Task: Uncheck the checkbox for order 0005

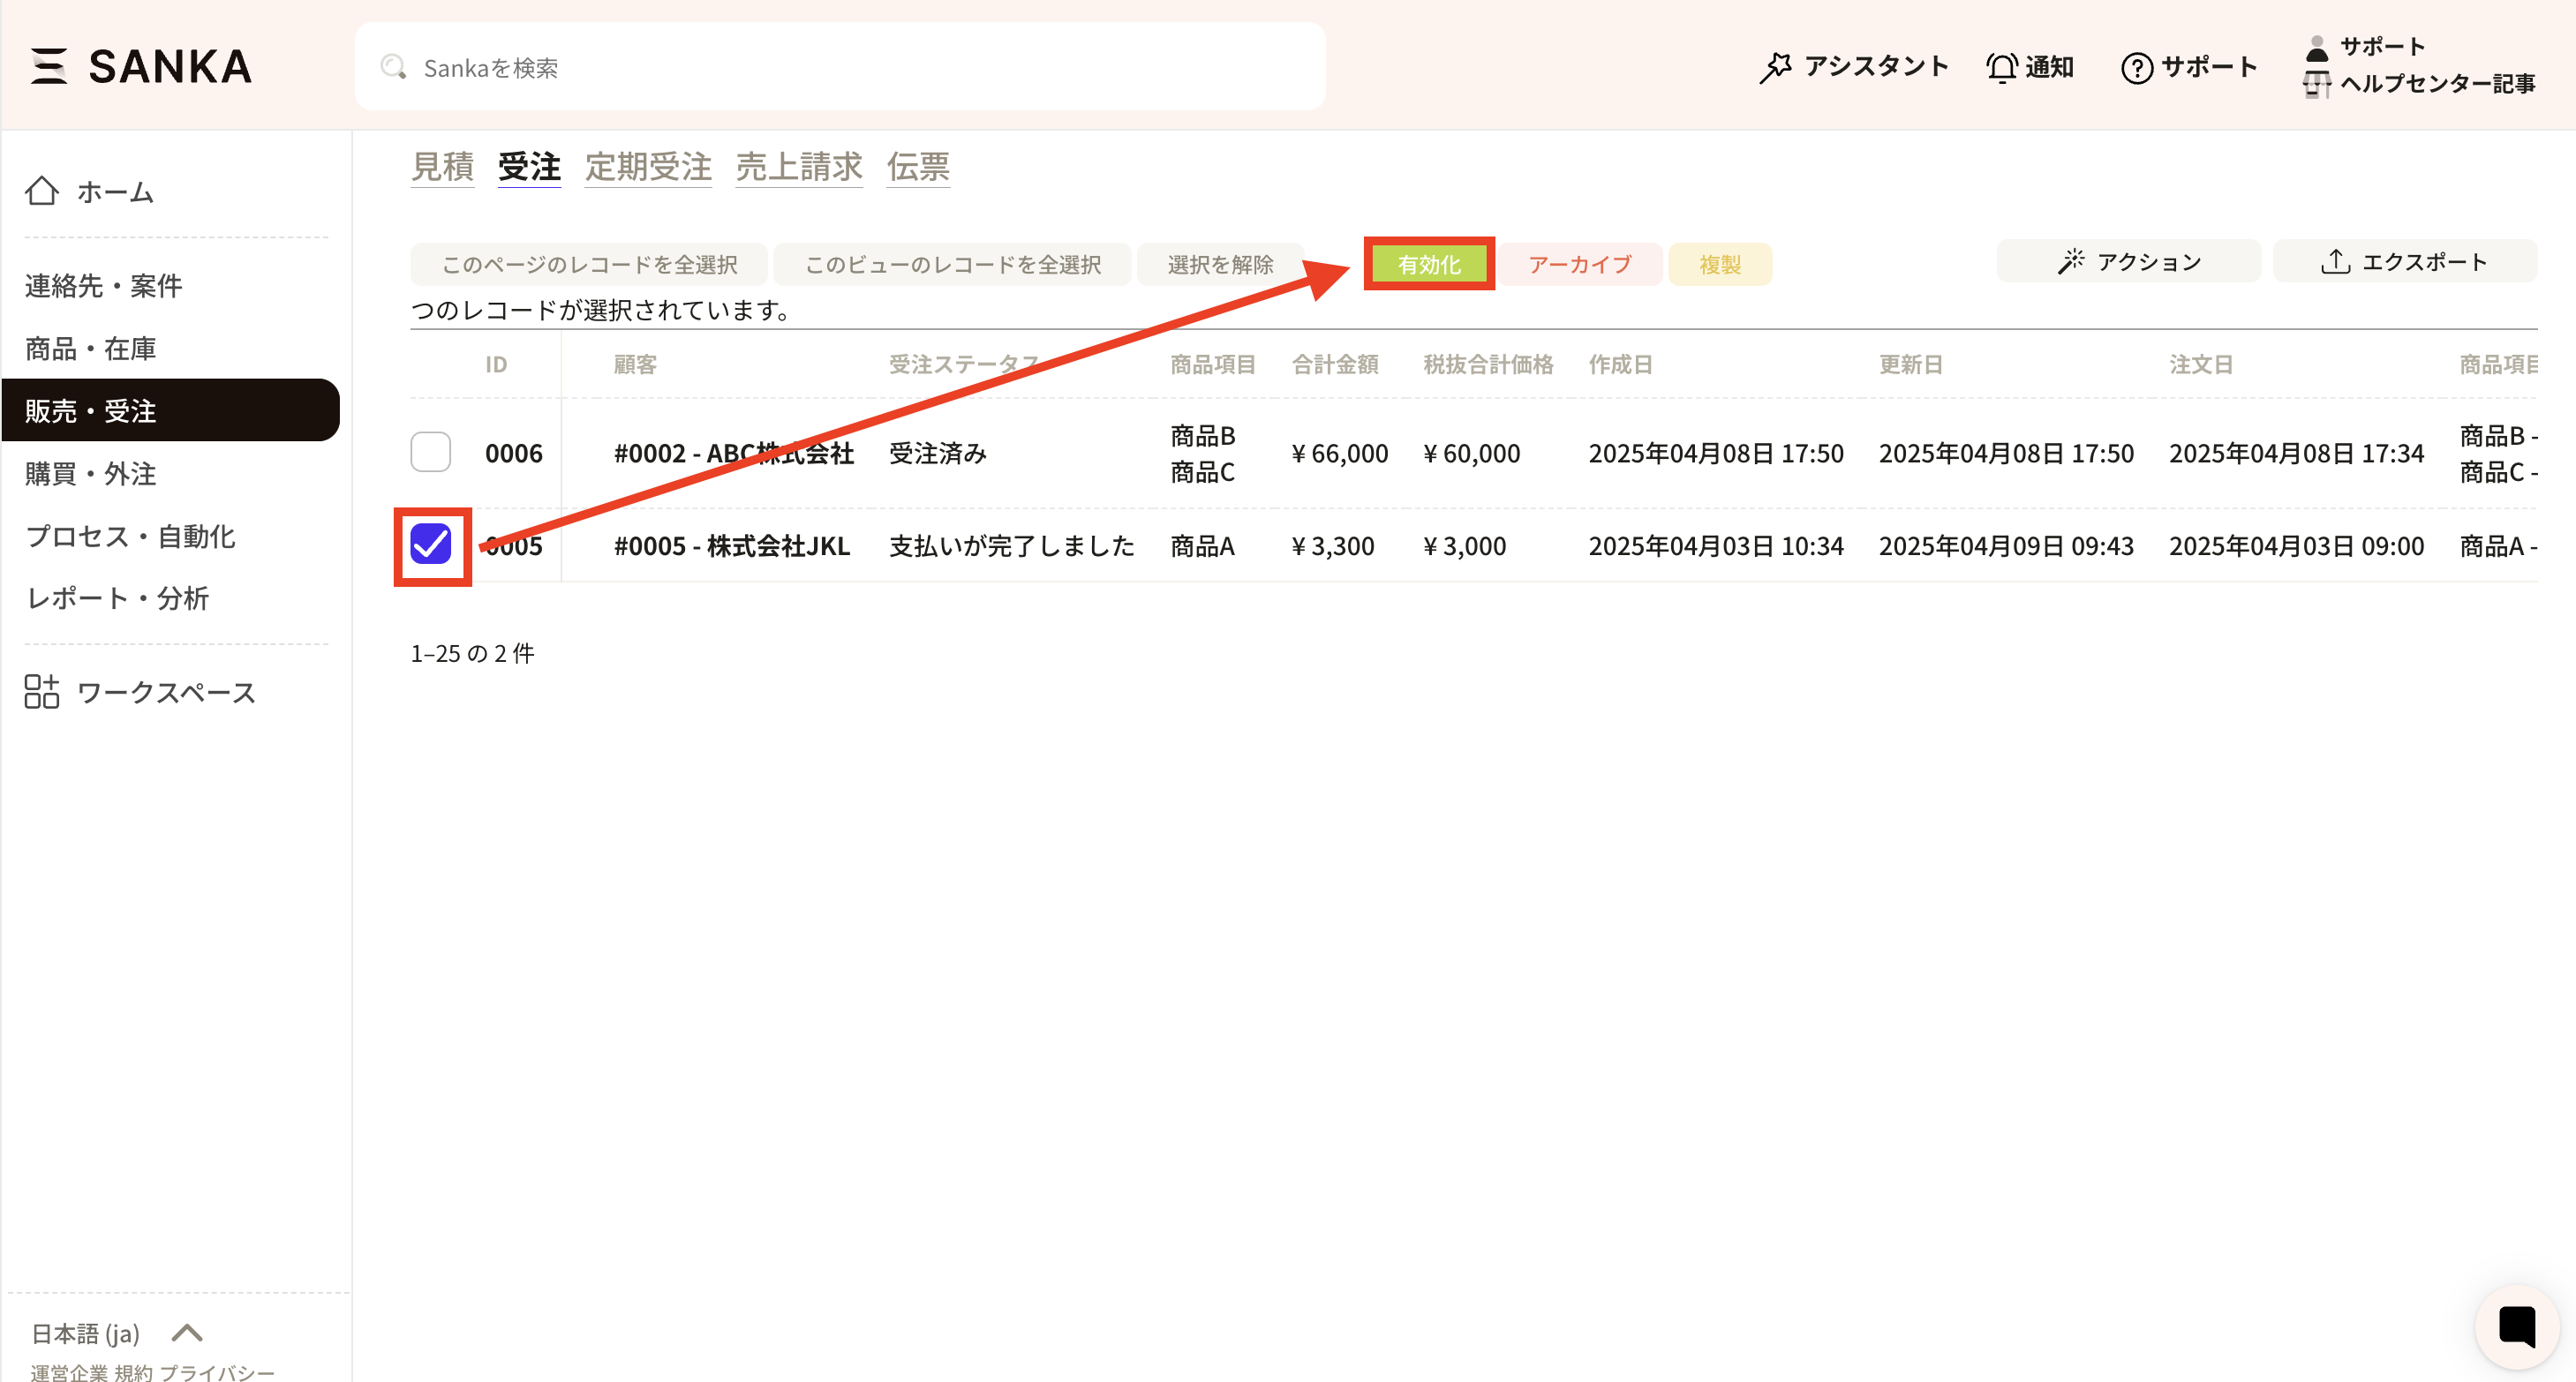Action: [x=431, y=545]
